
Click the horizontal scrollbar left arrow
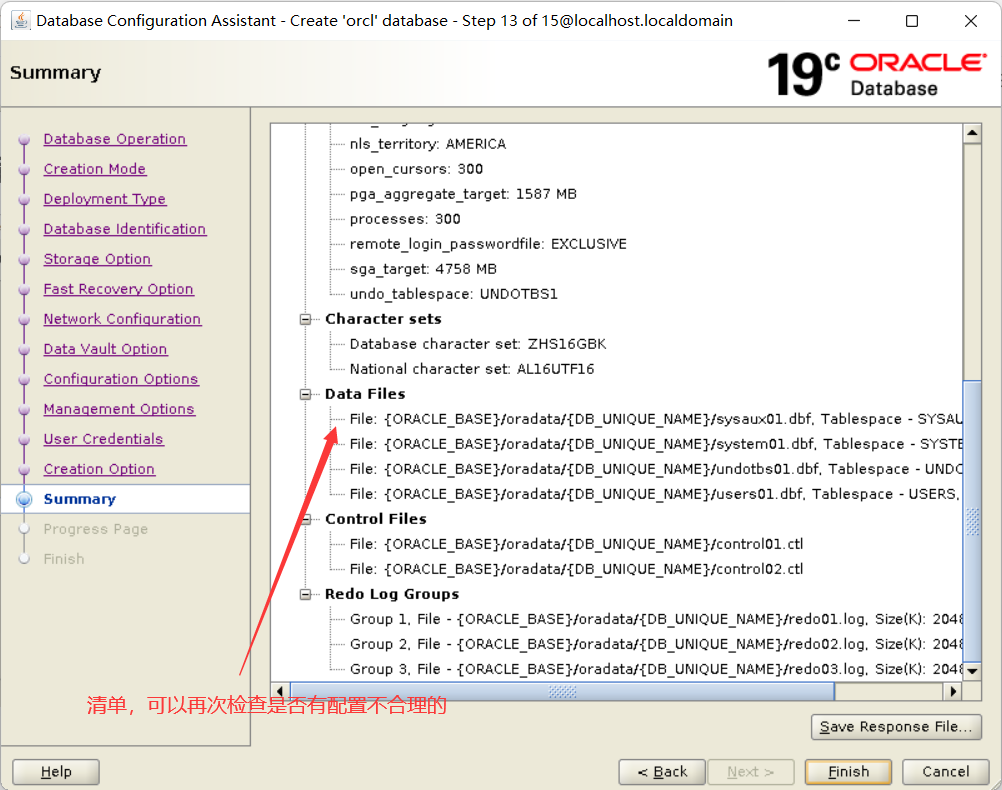tap(280, 691)
